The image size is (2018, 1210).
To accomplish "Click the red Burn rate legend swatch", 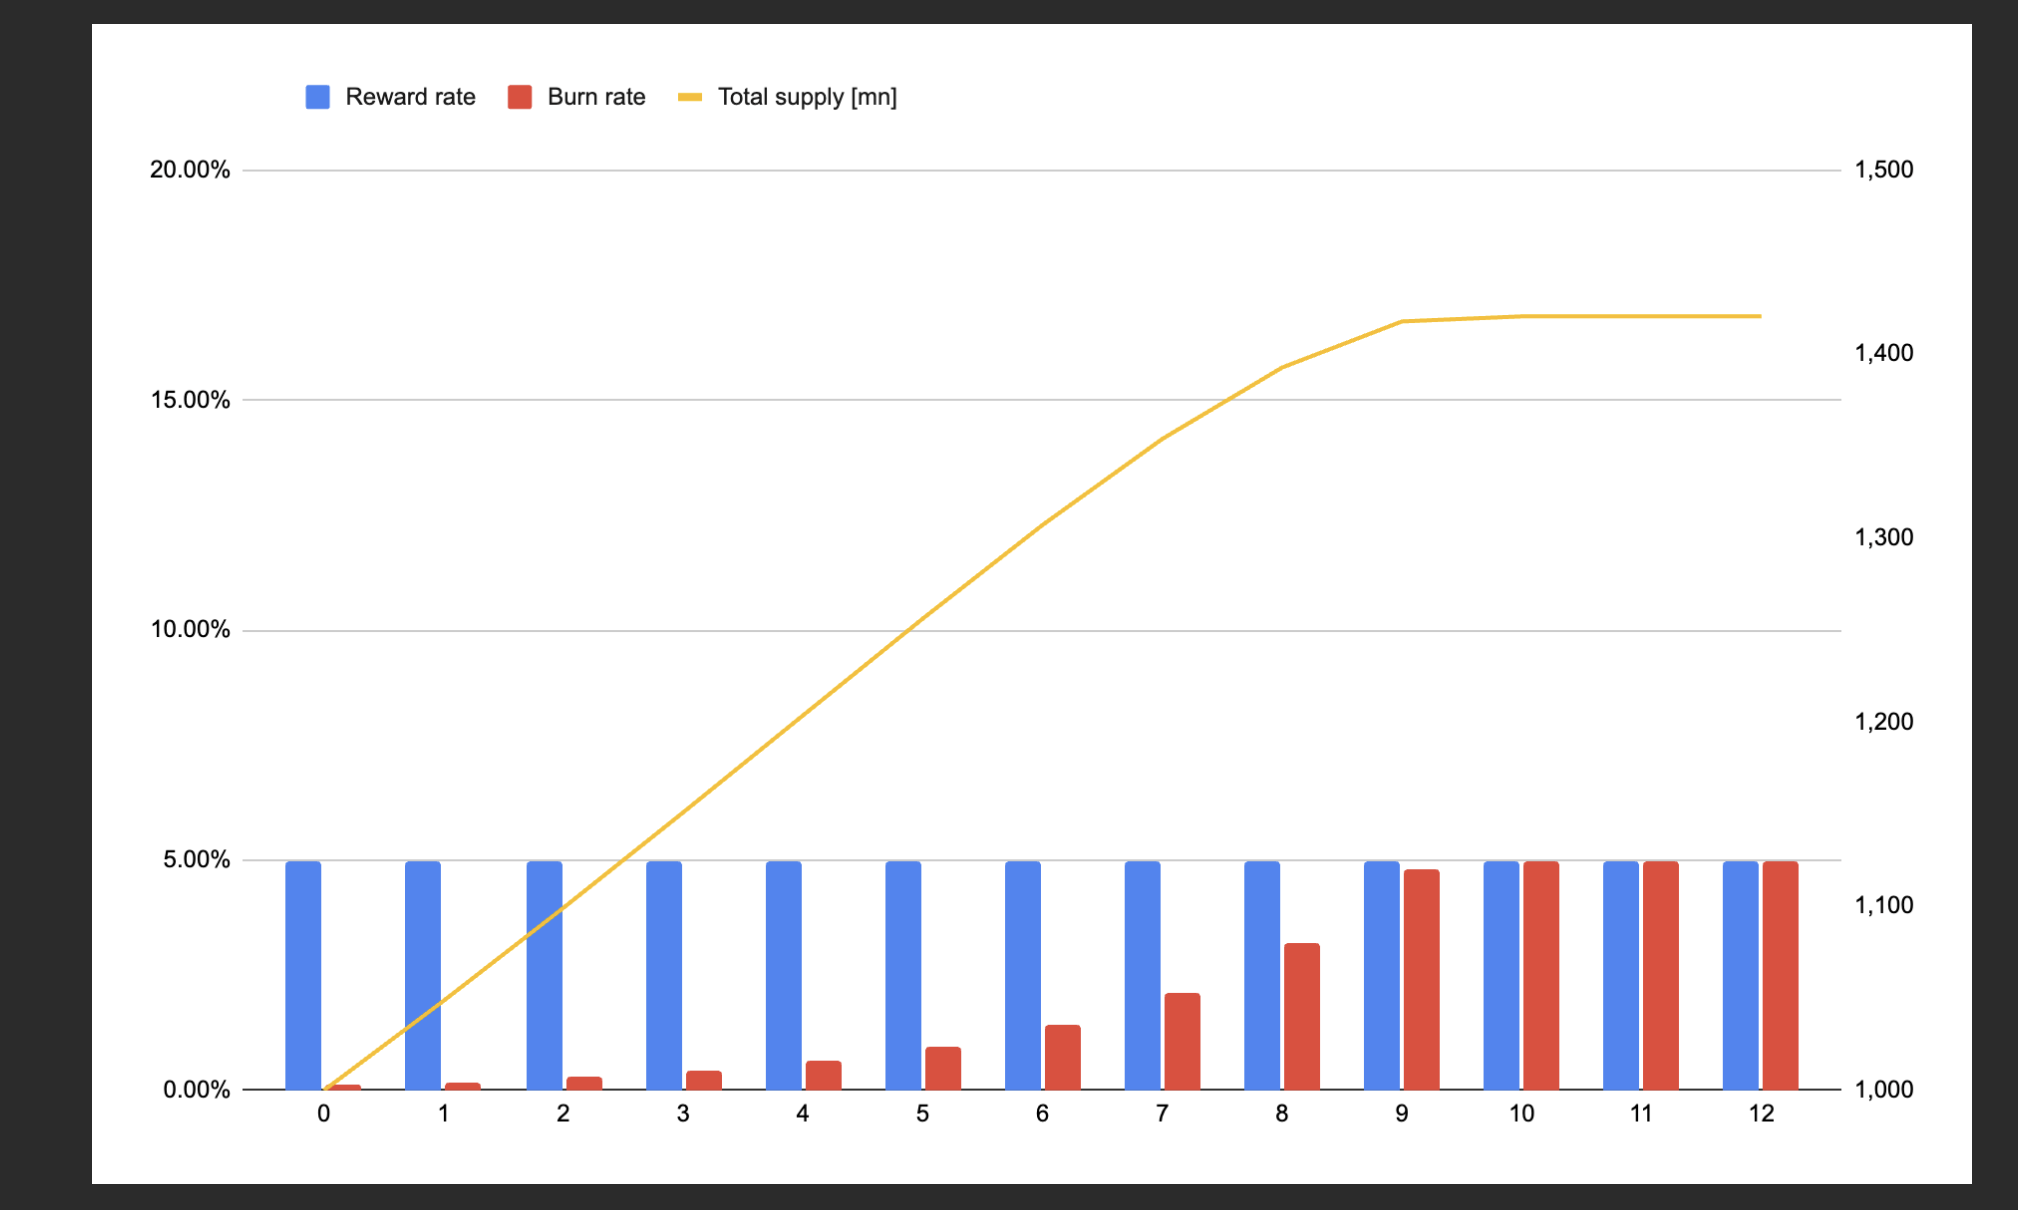I will [x=520, y=97].
